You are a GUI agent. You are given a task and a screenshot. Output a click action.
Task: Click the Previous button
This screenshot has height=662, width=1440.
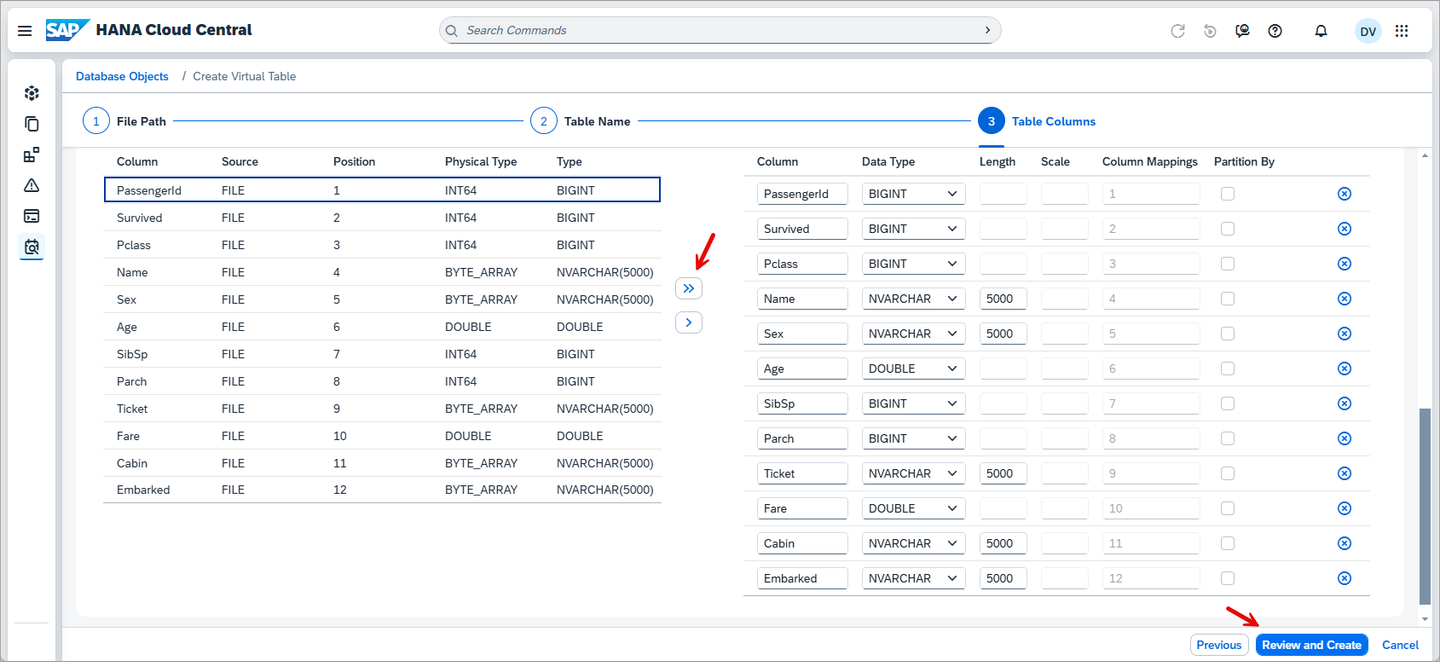pos(1219,645)
